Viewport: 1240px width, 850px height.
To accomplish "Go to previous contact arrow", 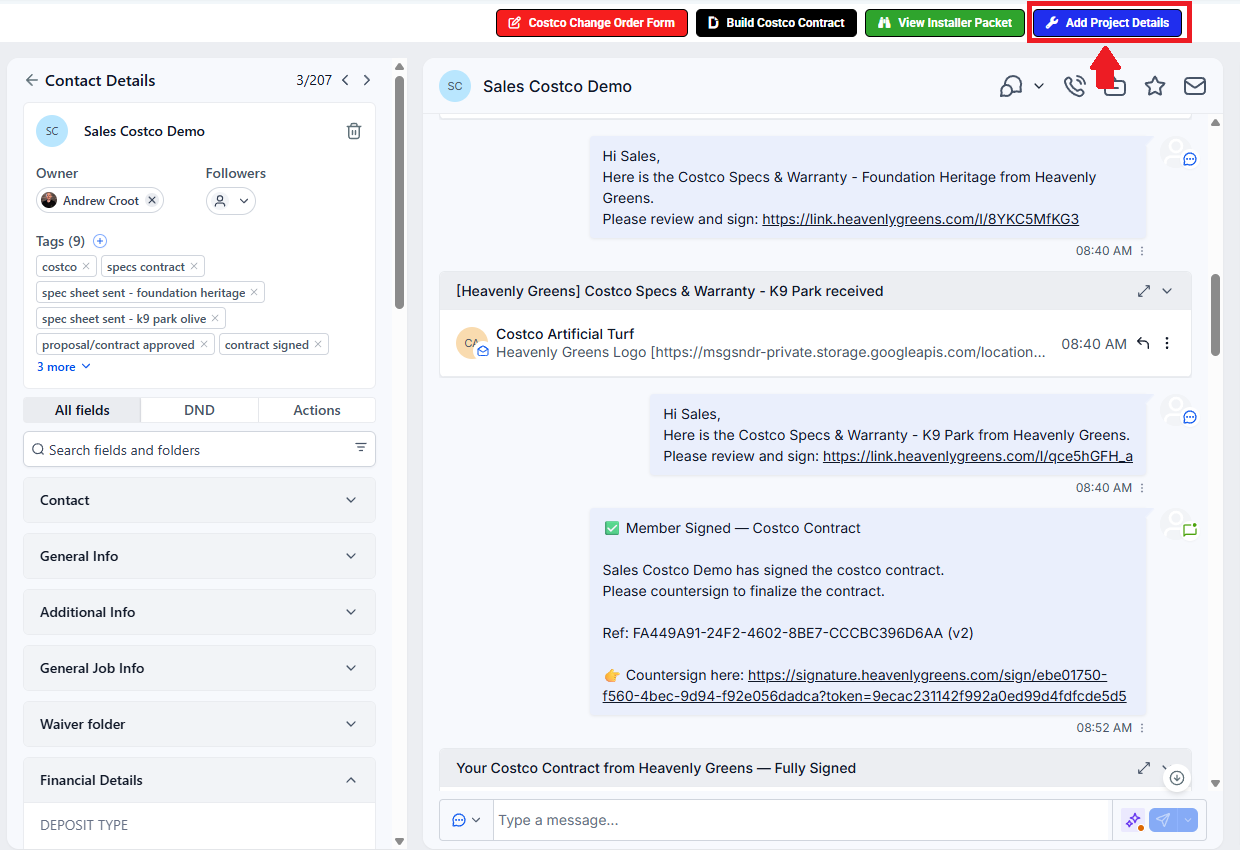I will 345,80.
